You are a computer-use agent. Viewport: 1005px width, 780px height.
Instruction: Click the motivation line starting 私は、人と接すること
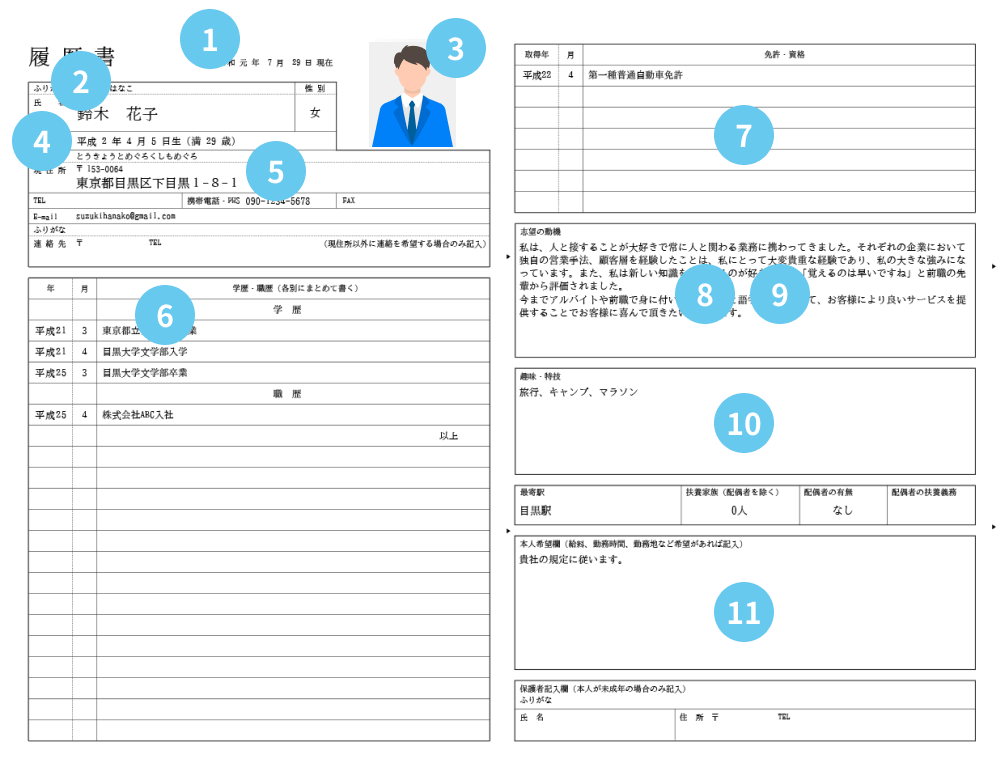coord(742,247)
